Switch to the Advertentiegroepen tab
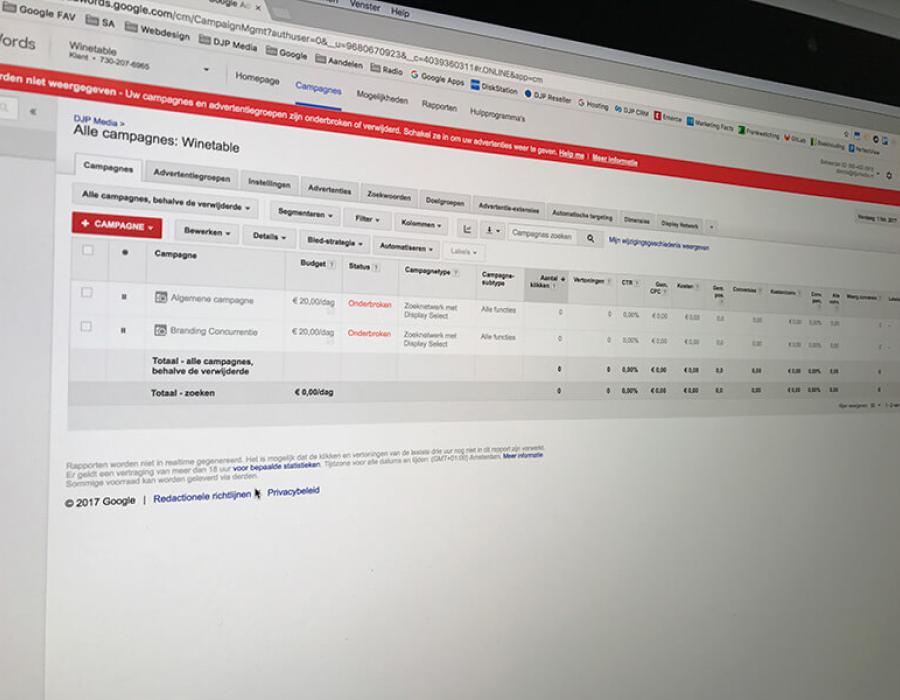 [192, 176]
